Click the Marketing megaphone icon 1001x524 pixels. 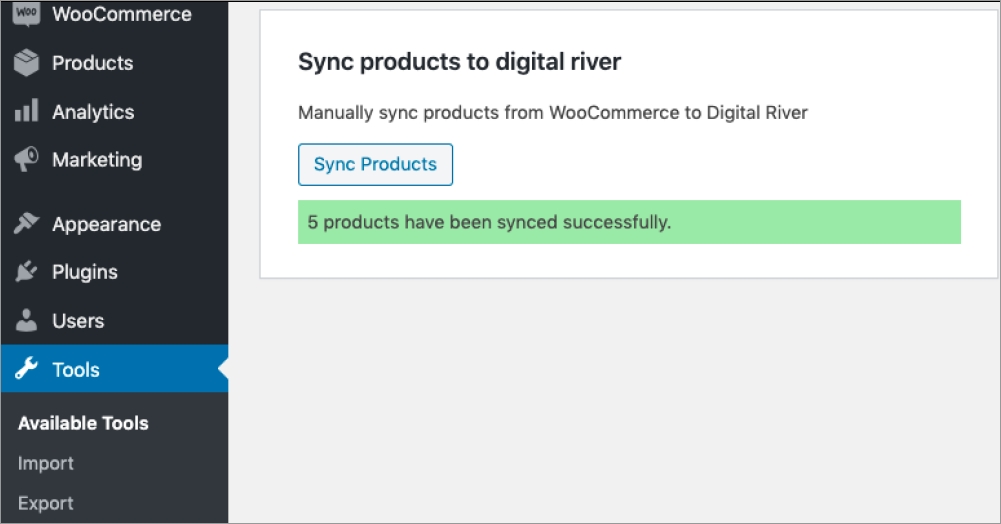pyautogui.click(x=26, y=159)
